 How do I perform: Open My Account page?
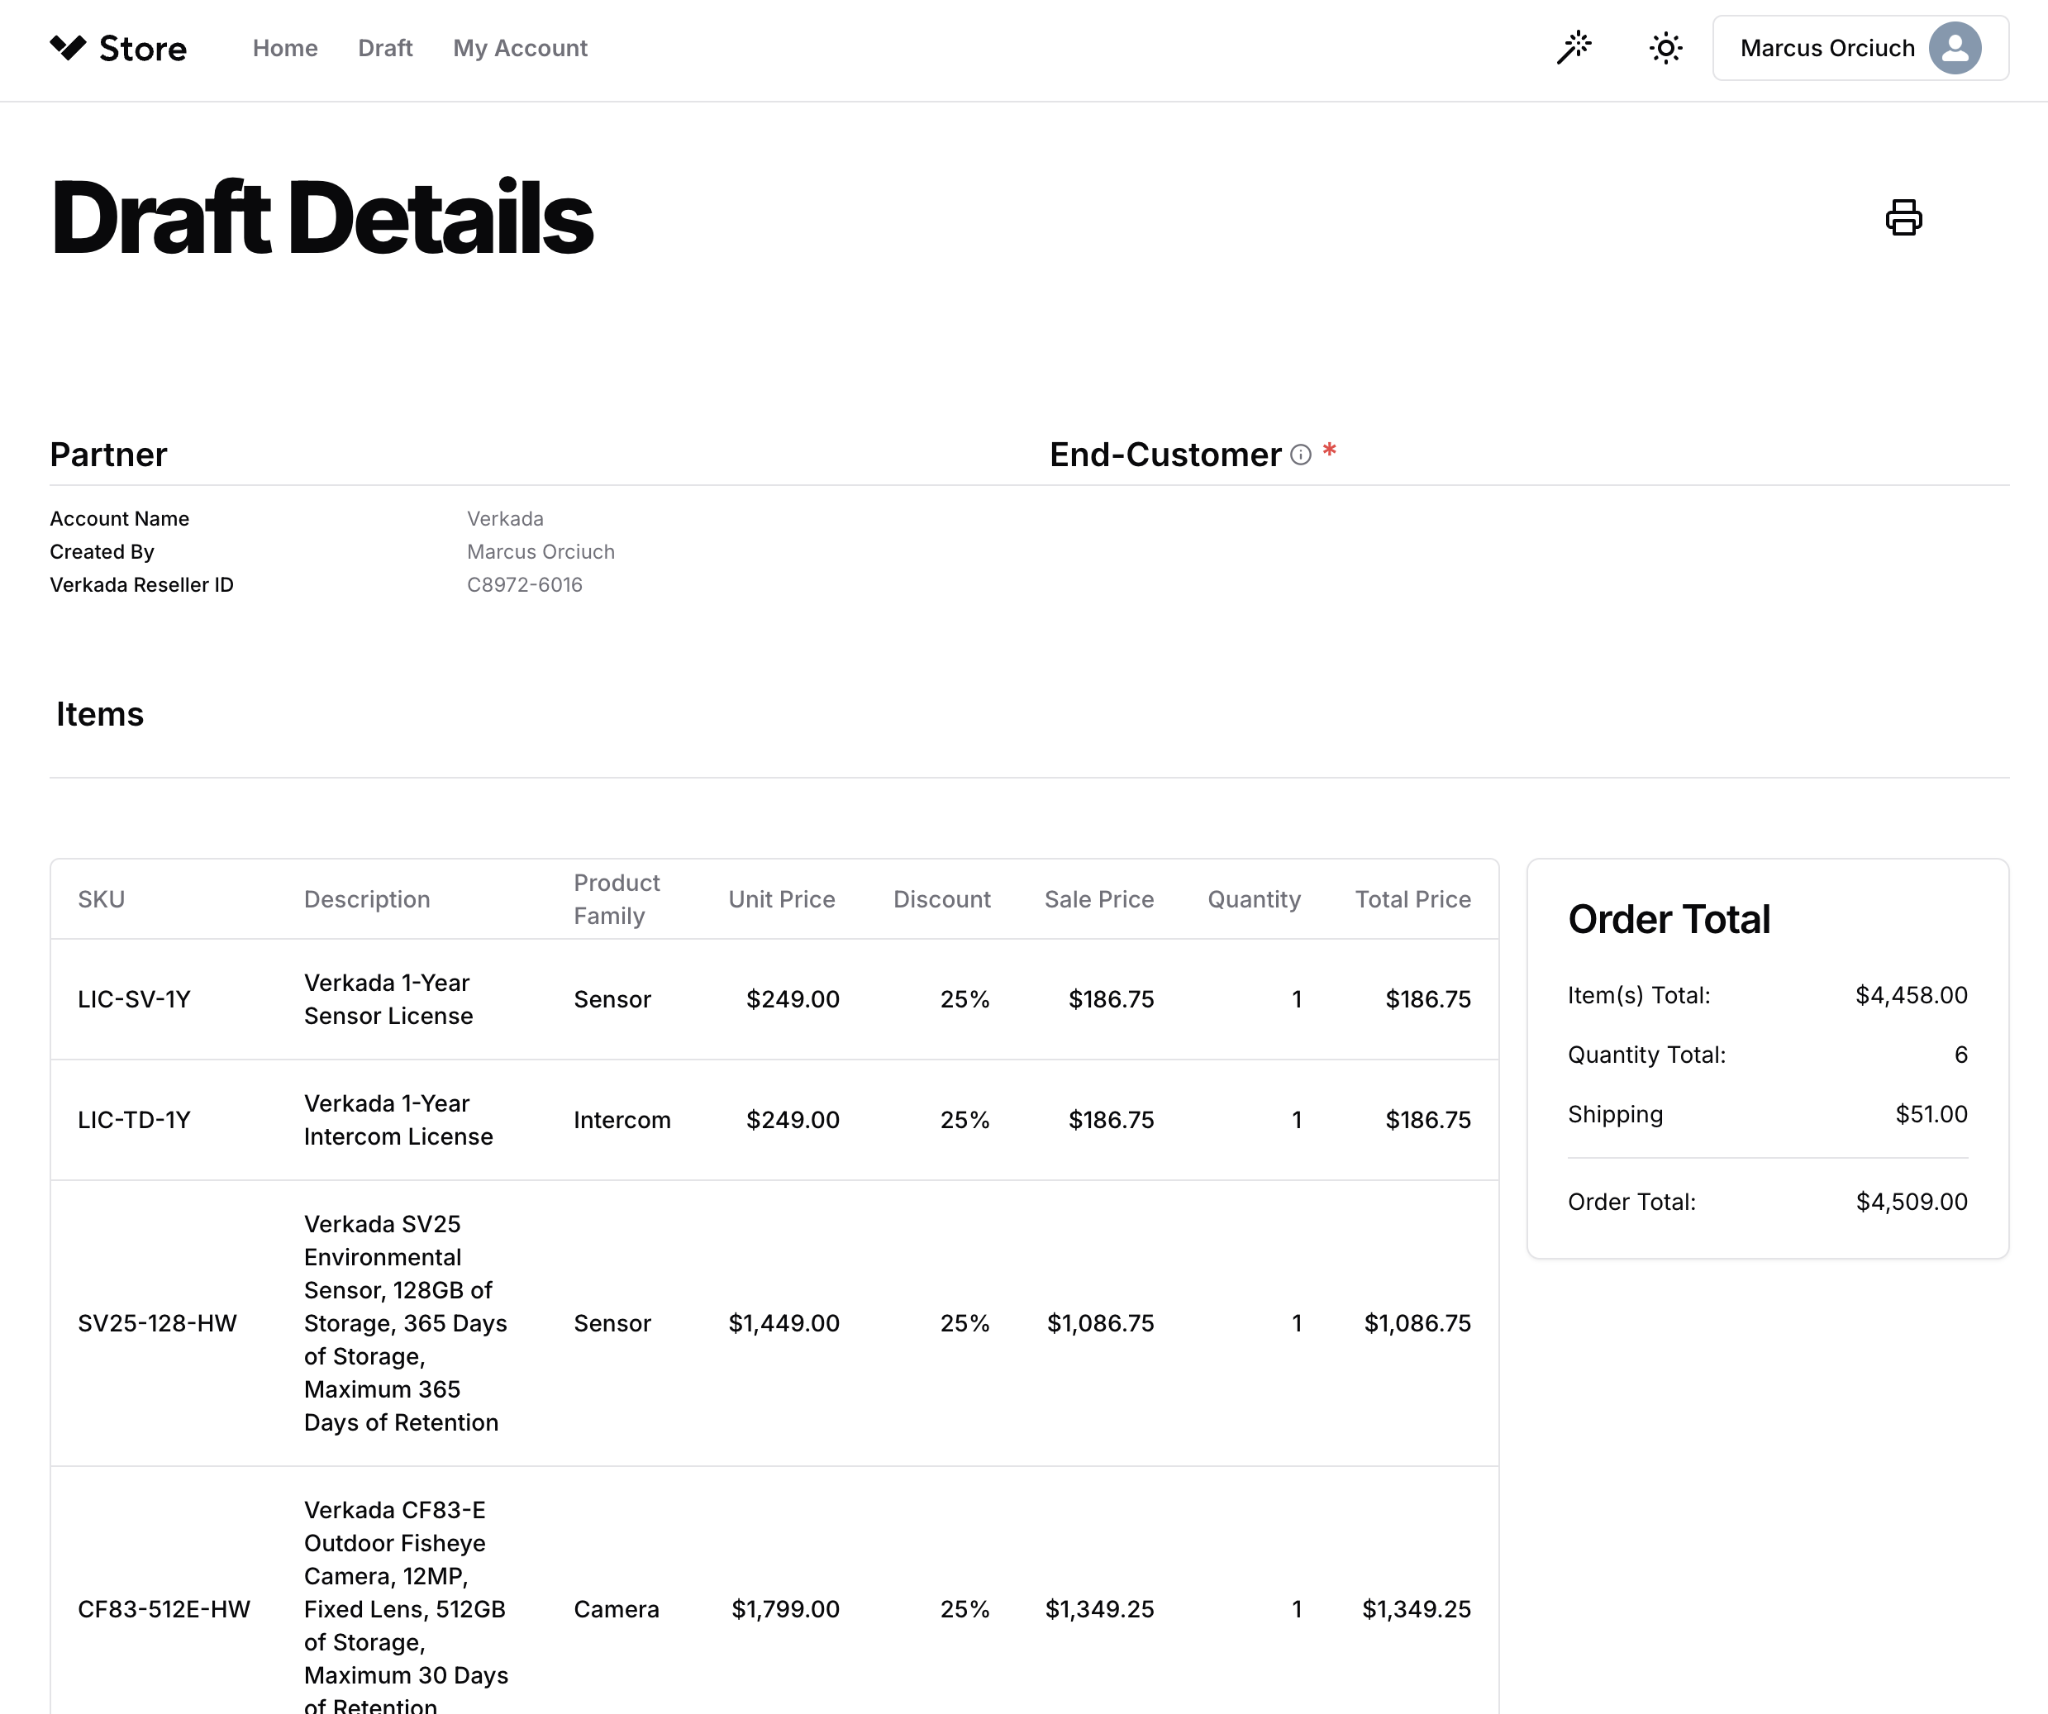520,48
